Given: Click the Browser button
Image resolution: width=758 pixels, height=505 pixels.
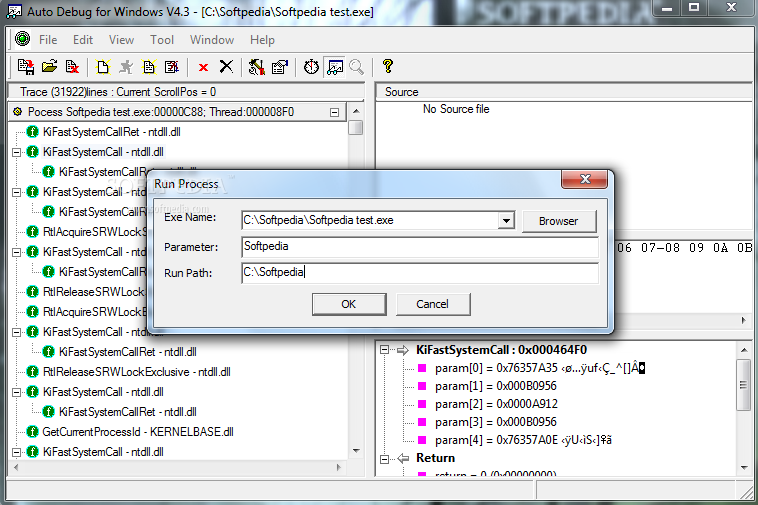Looking at the screenshot, I should (559, 221).
